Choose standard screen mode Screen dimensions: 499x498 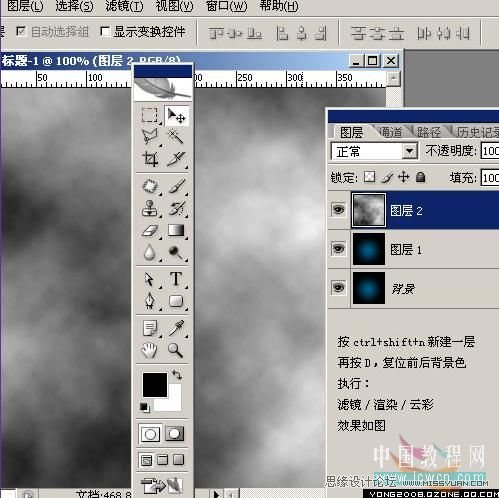pyautogui.click(x=146, y=460)
